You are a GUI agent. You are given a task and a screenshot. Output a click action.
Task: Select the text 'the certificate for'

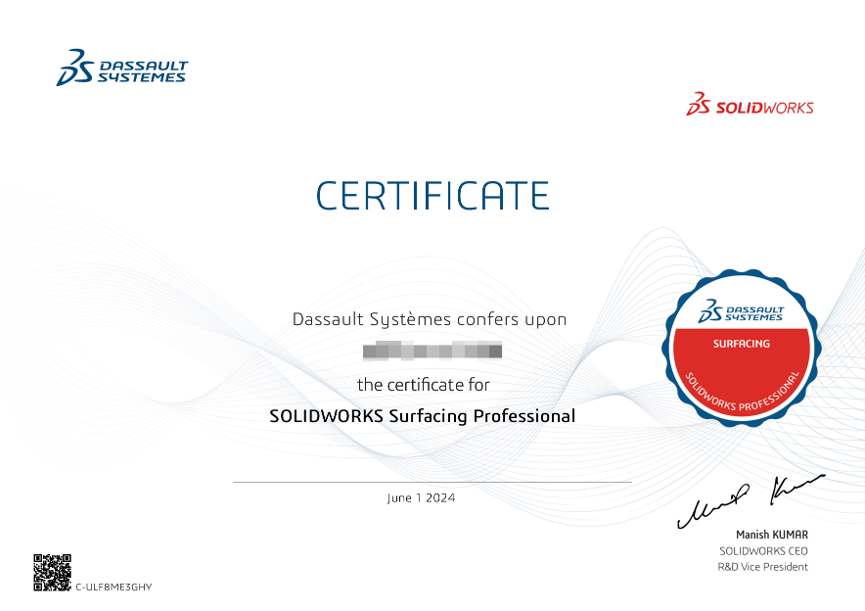[x=423, y=384]
